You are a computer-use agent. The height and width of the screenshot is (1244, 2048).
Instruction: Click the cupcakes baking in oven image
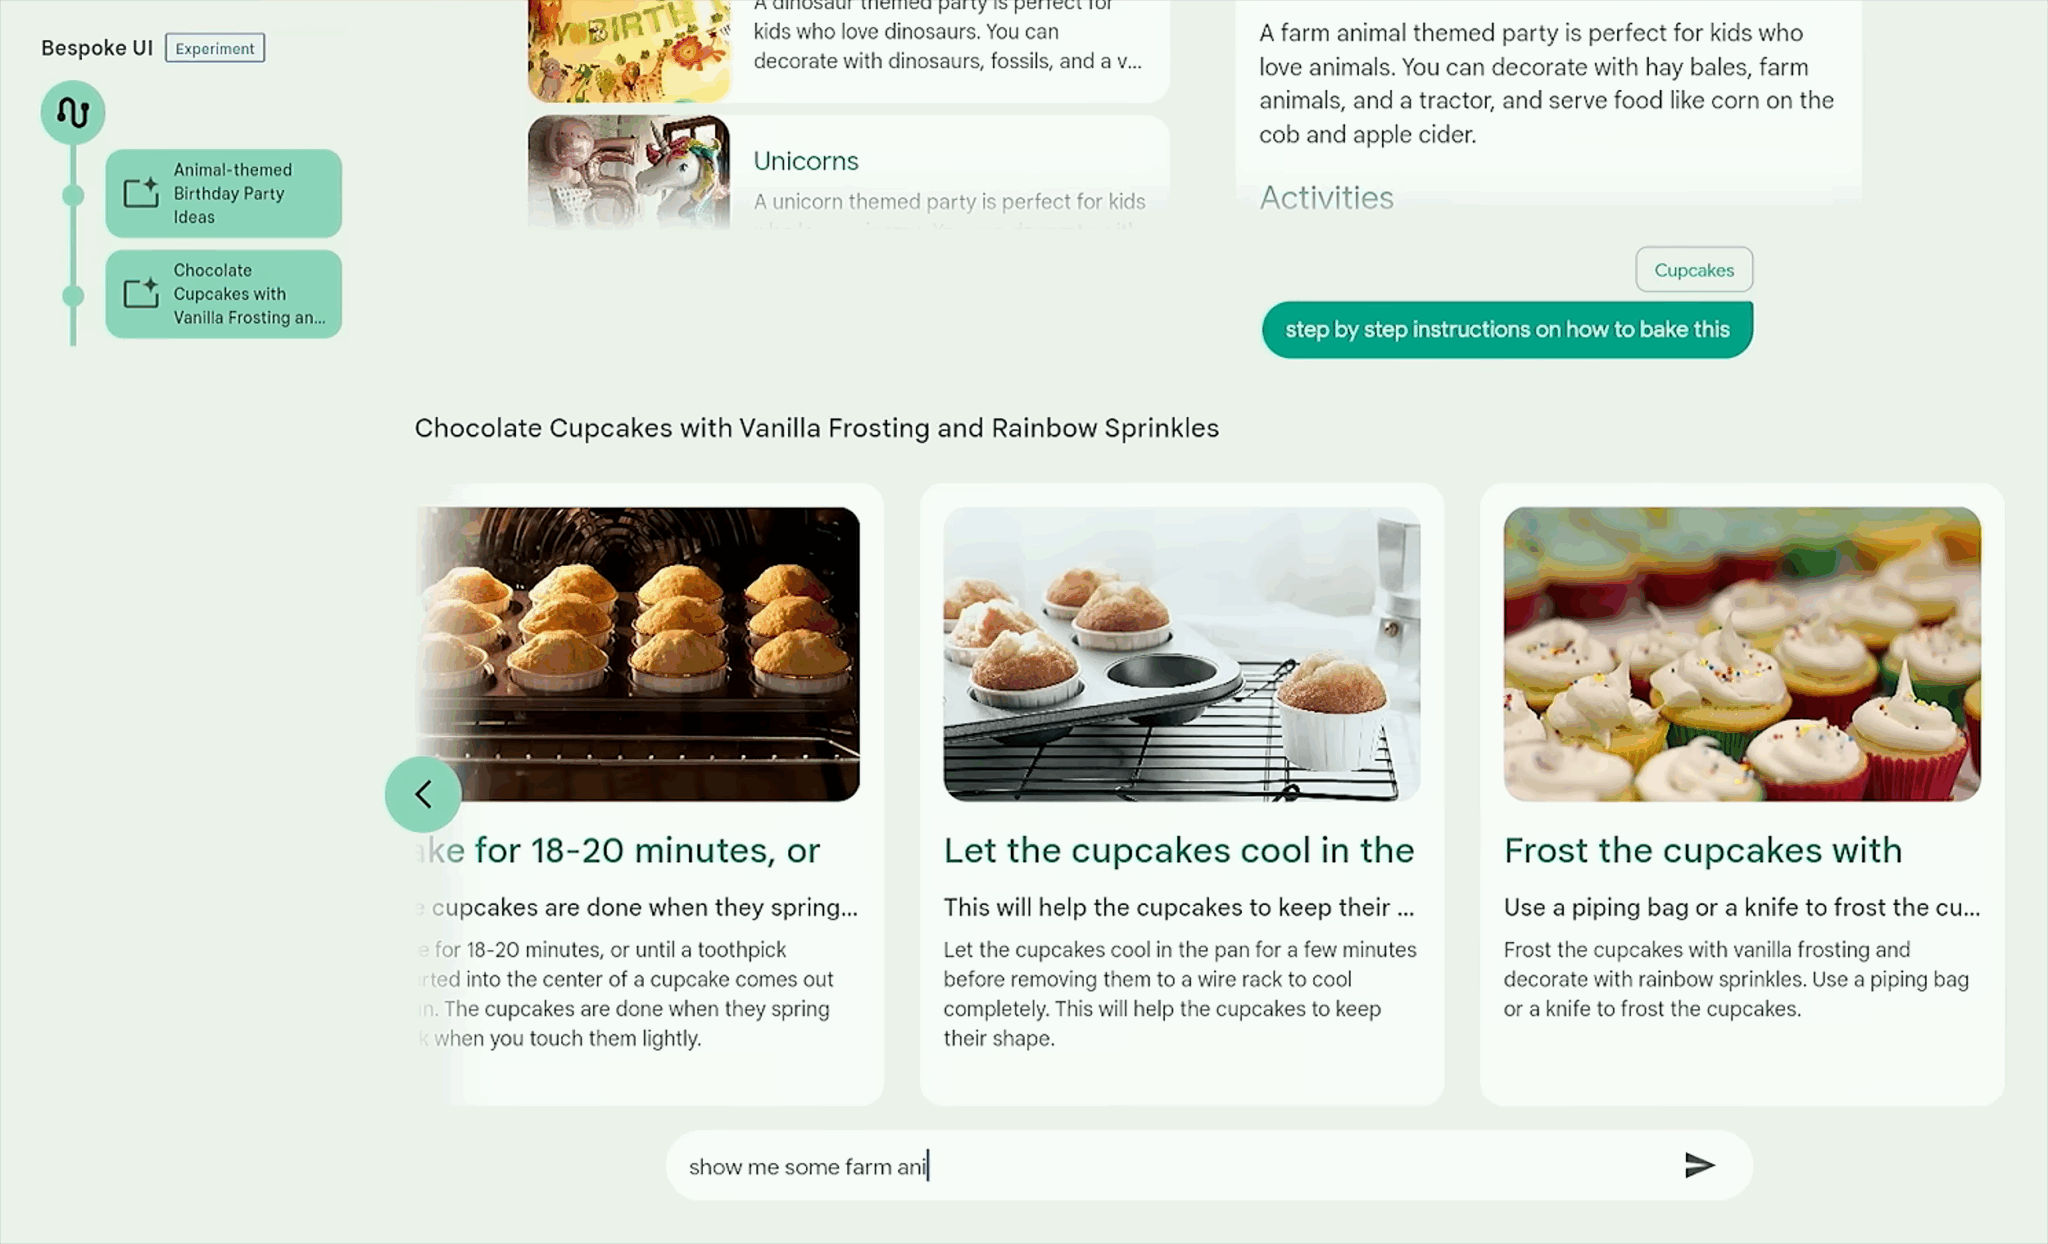point(638,654)
